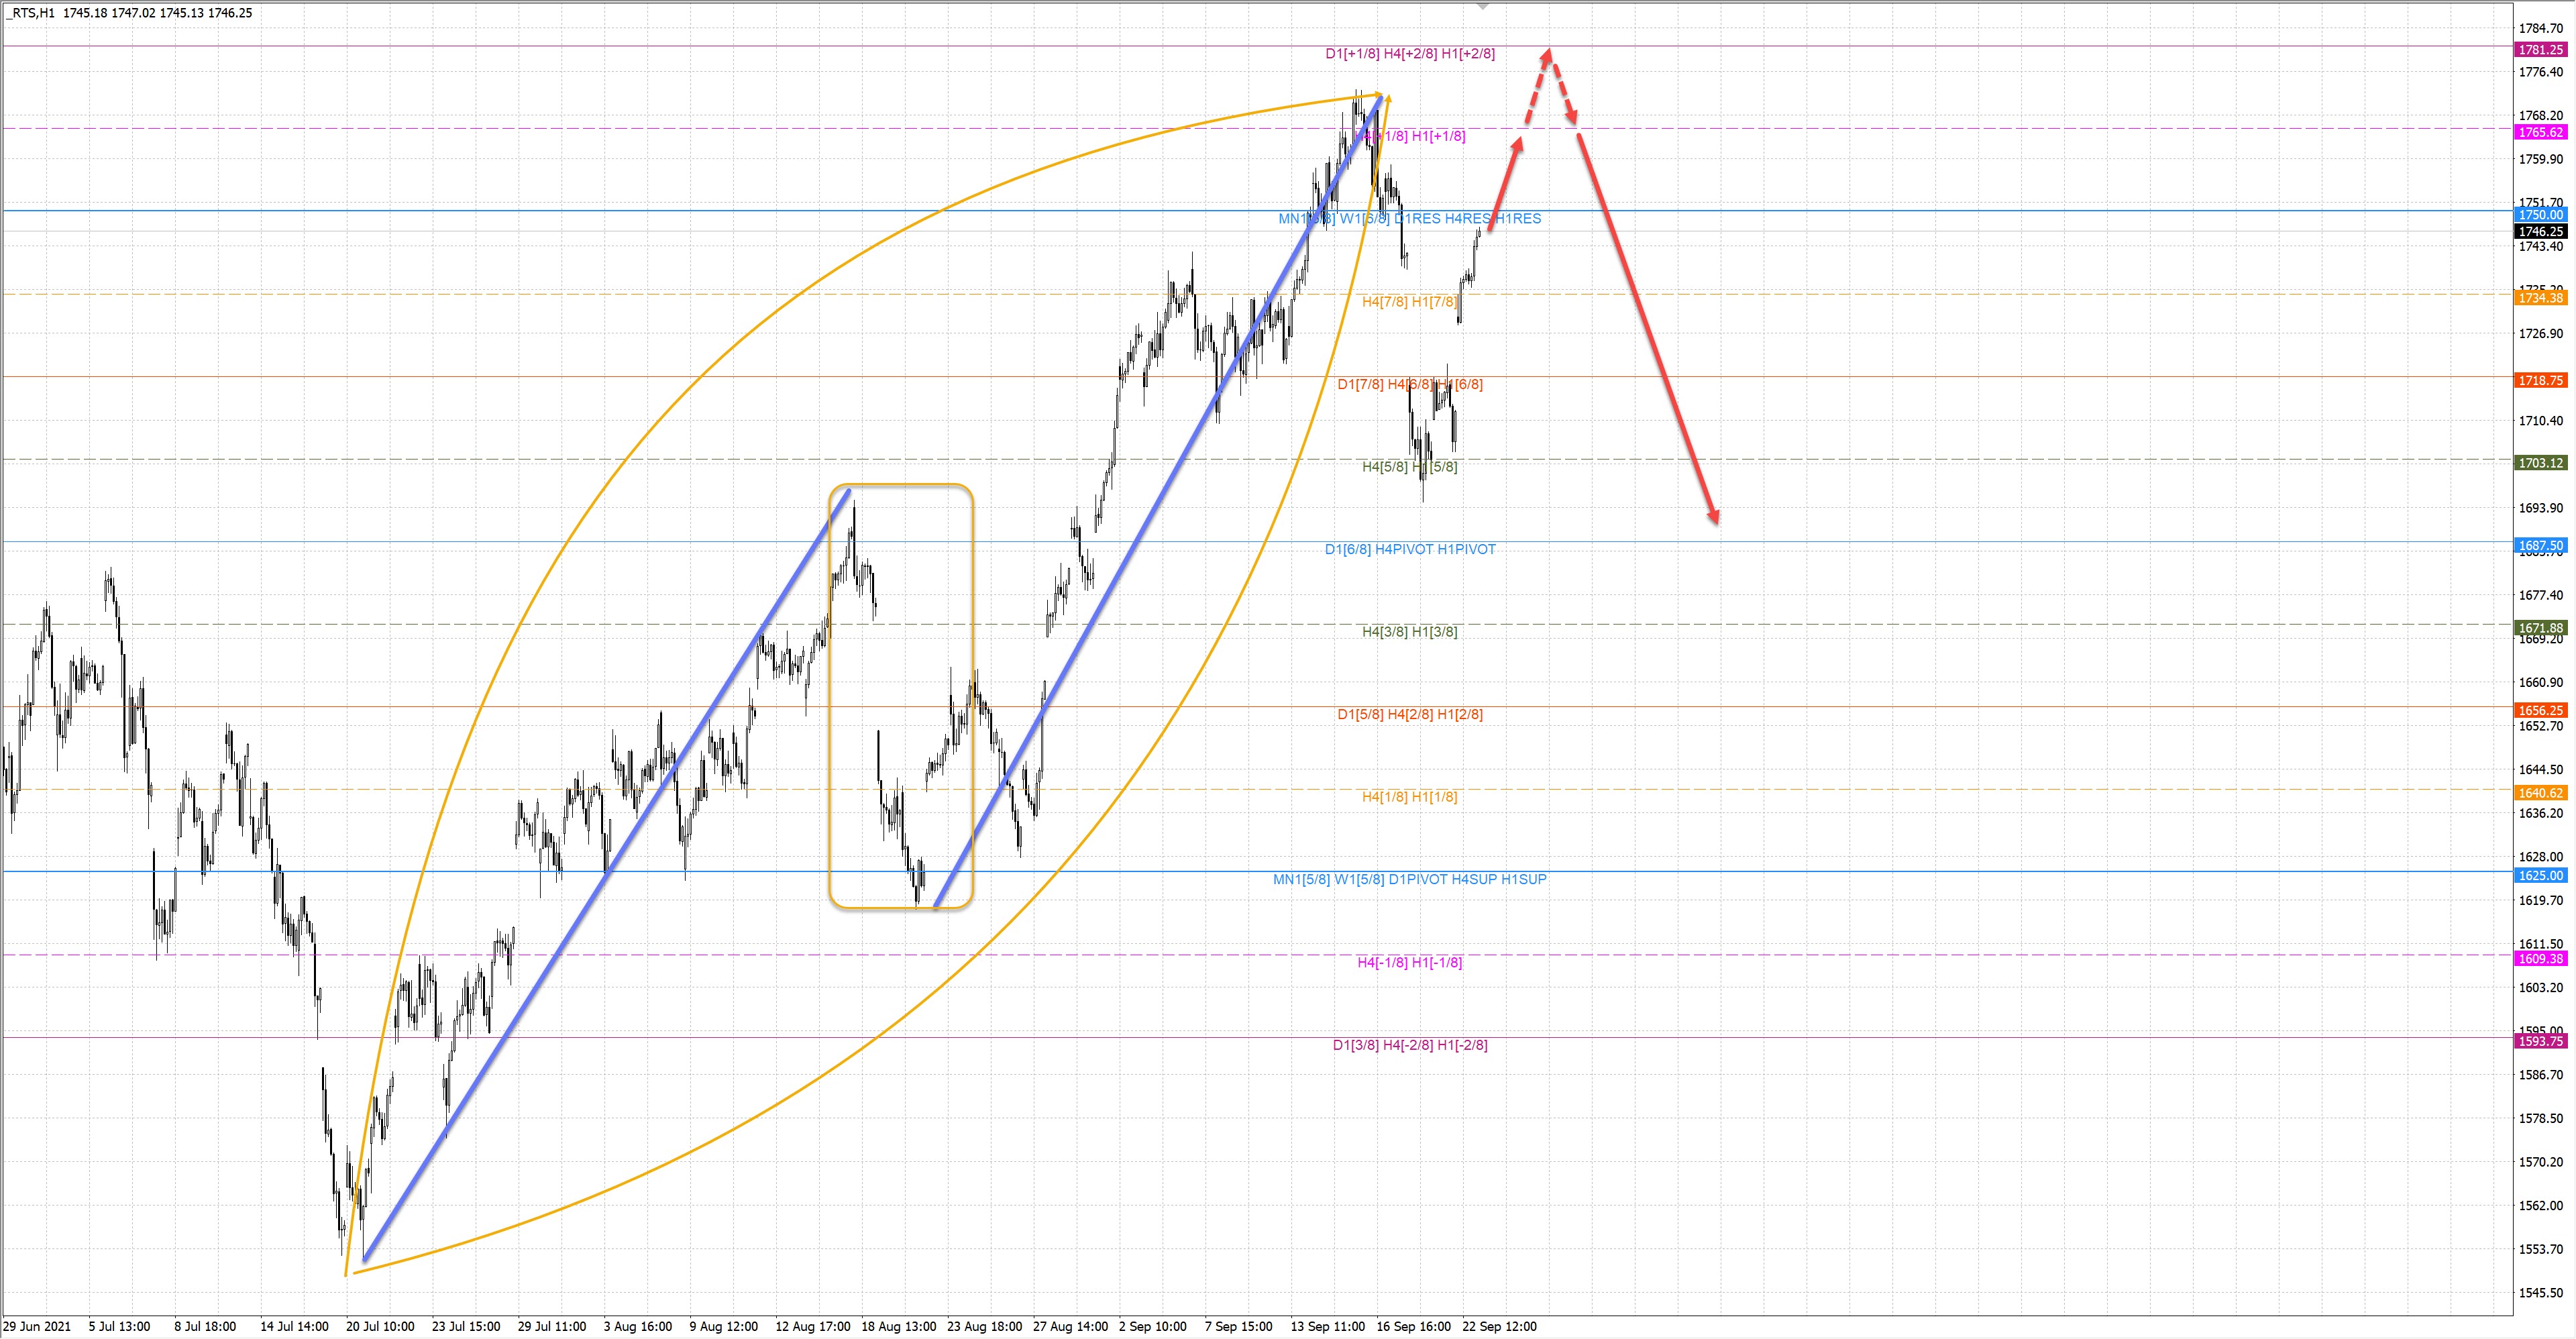This screenshot has width=2576, height=1339.
Task: Click the tip of the dashed red arrow peak
Action: [1547, 51]
